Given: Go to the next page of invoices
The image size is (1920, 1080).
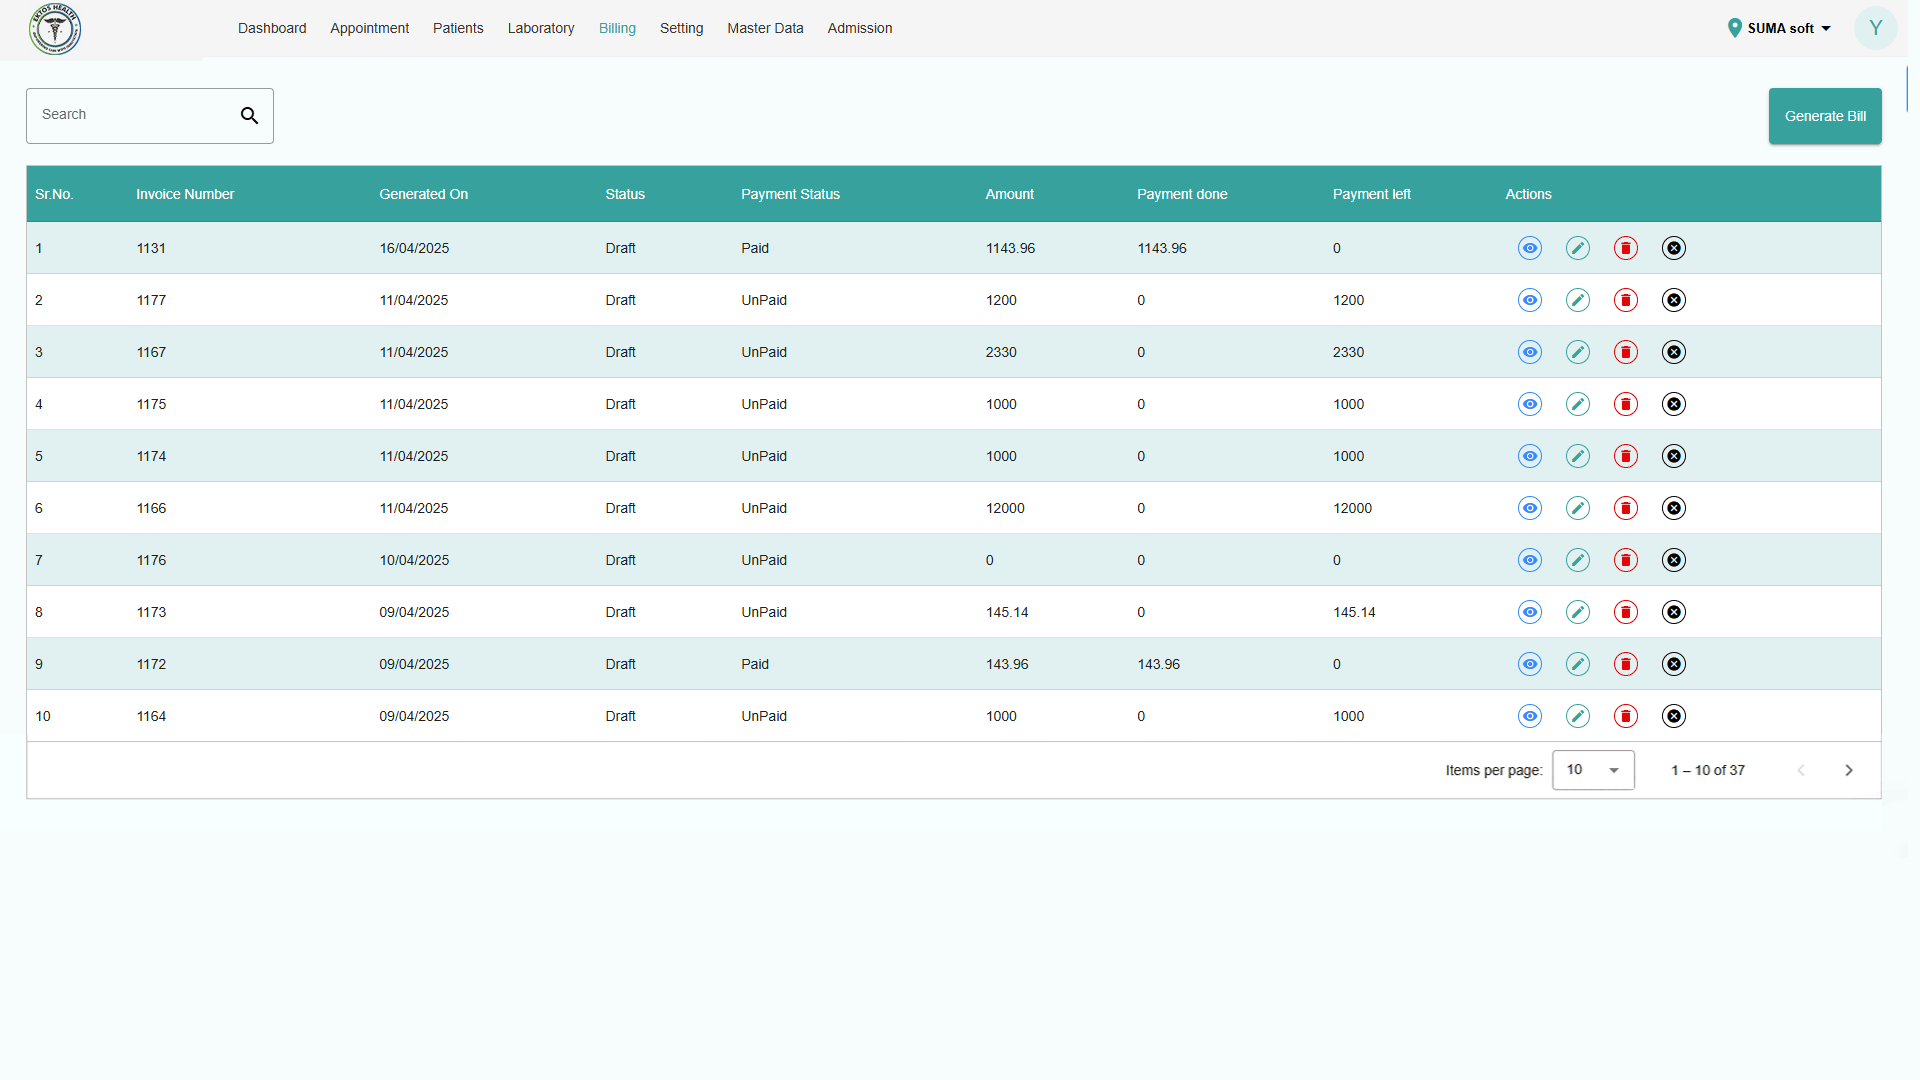Looking at the screenshot, I should (1848, 770).
